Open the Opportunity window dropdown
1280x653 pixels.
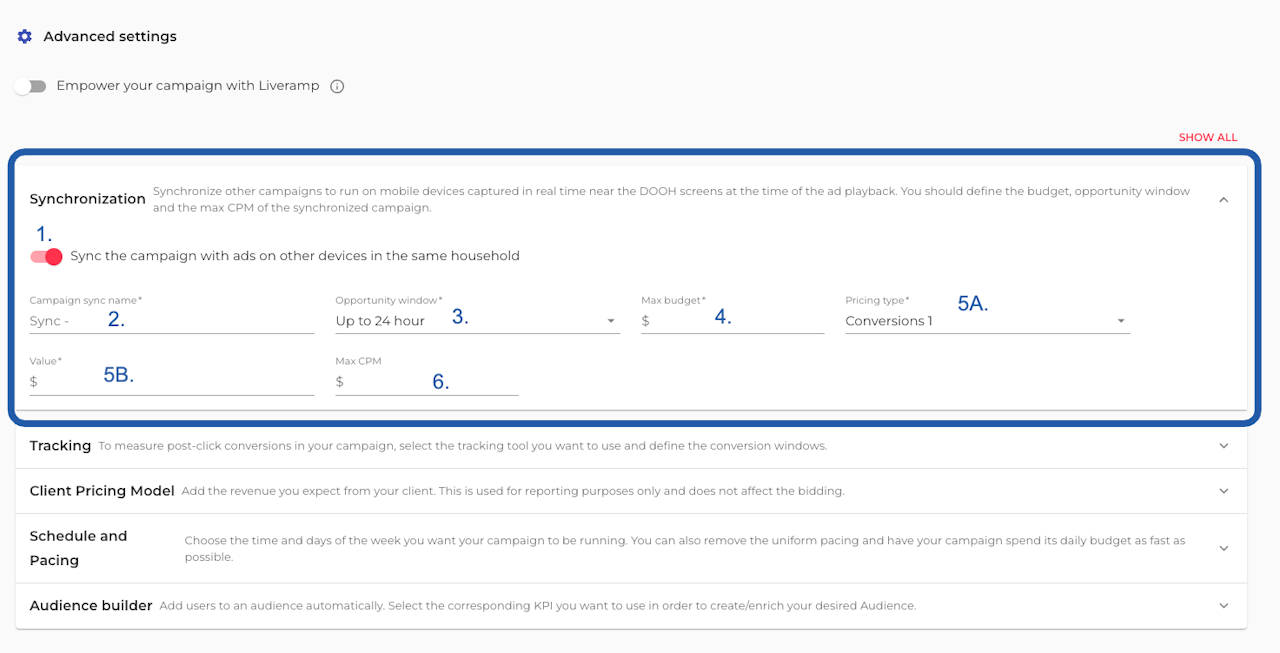pyautogui.click(x=476, y=321)
